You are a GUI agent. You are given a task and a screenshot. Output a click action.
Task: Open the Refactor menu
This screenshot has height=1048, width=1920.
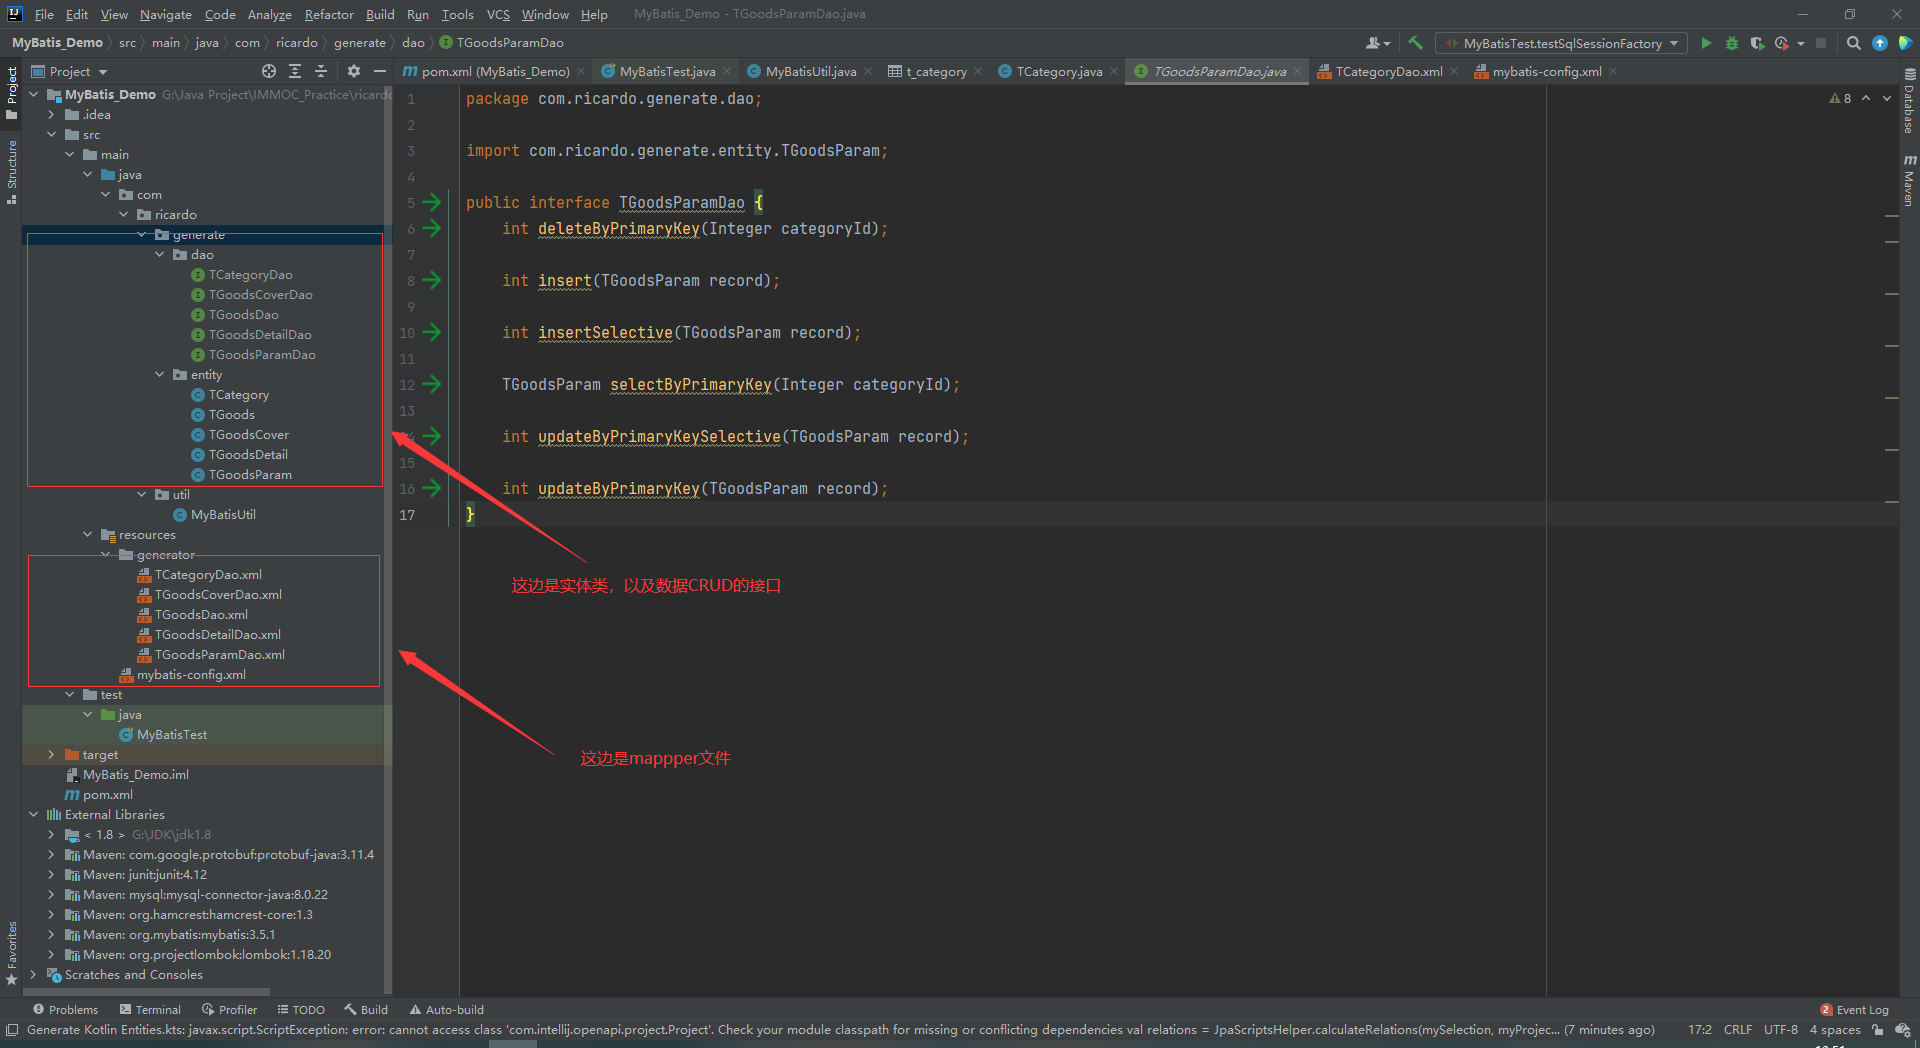(329, 14)
